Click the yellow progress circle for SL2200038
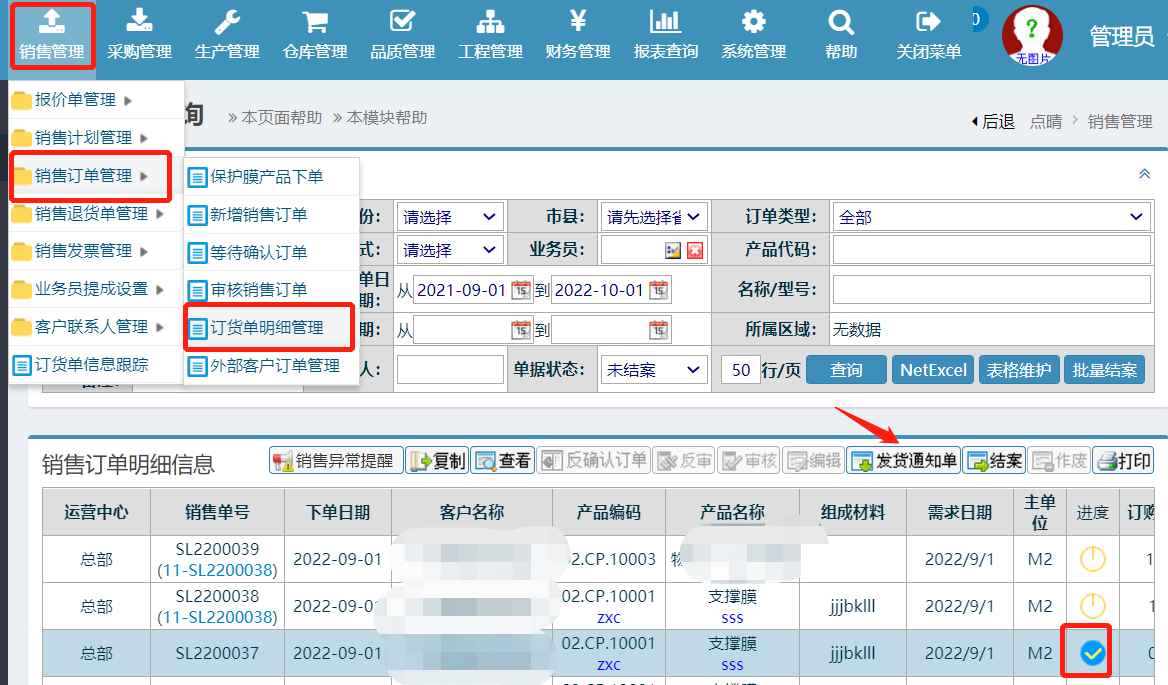 (1092, 606)
